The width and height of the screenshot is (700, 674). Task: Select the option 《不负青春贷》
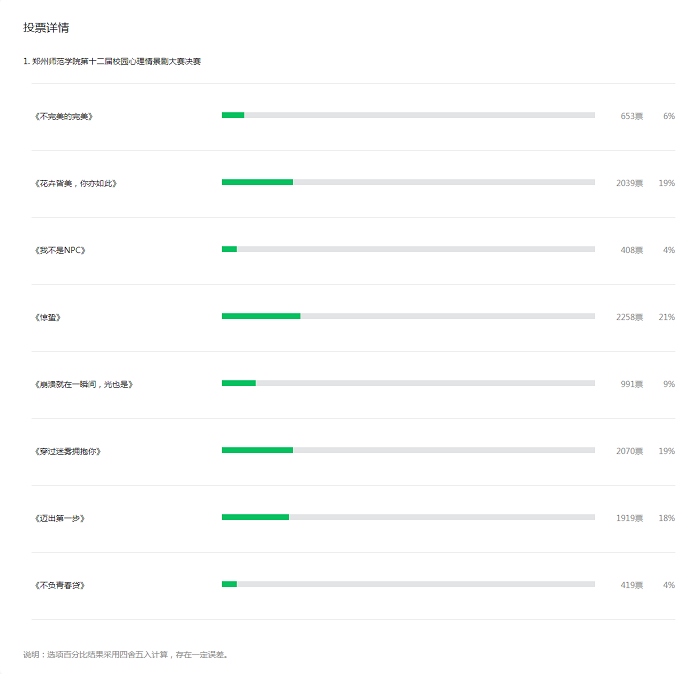tap(60, 585)
